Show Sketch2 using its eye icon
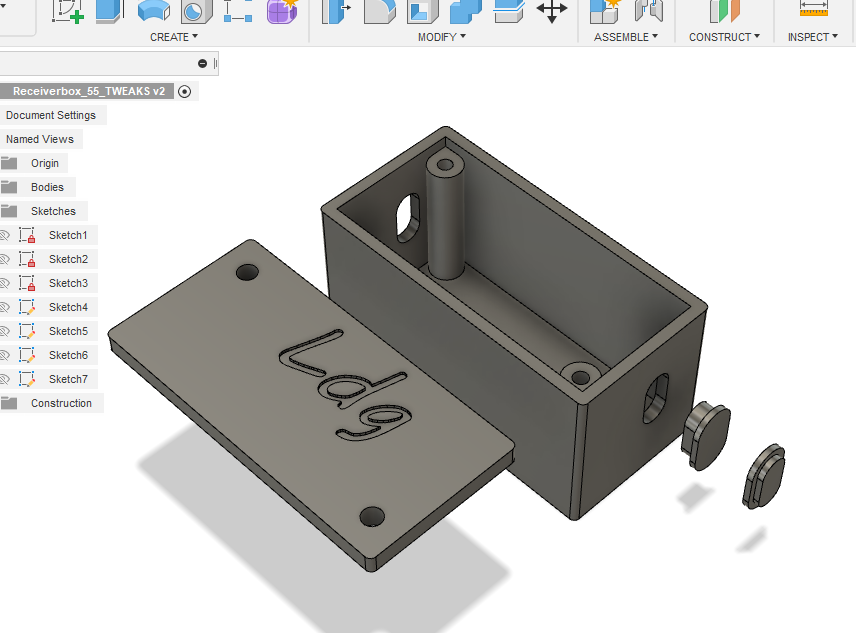Image resolution: width=856 pixels, height=633 pixels. [5, 259]
